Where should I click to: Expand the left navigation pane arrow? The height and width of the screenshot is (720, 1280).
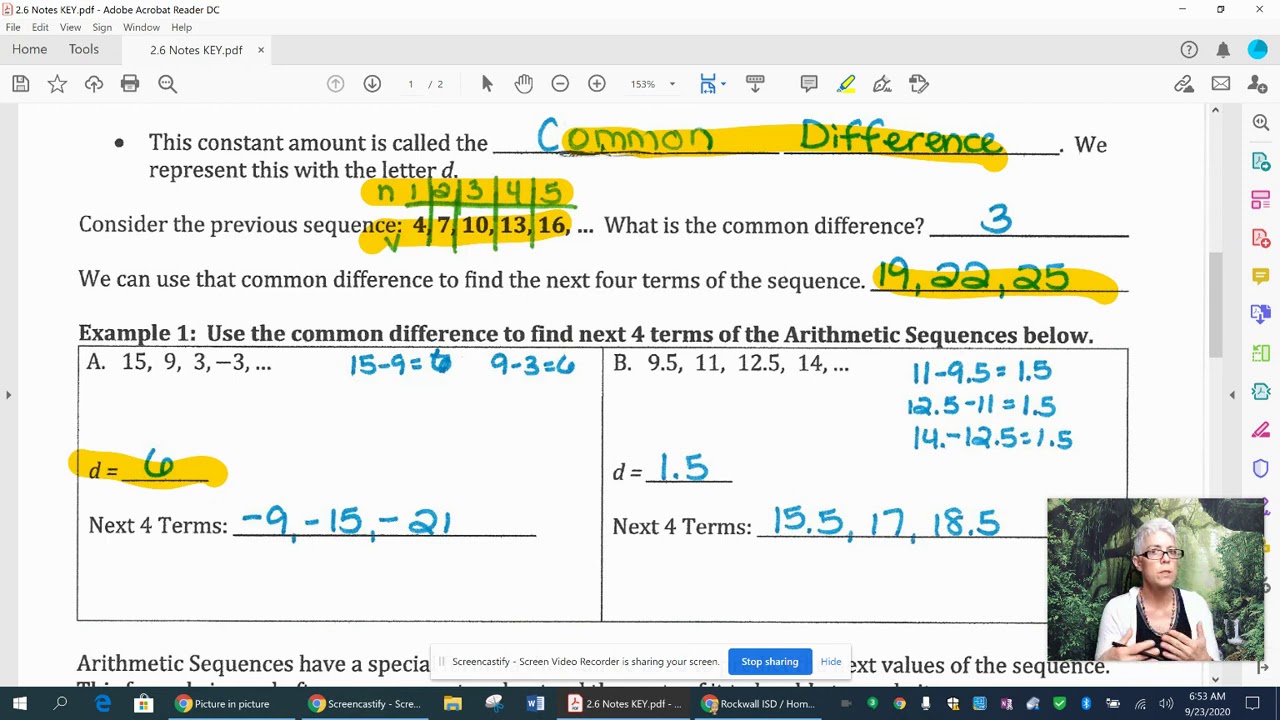[8, 395]
